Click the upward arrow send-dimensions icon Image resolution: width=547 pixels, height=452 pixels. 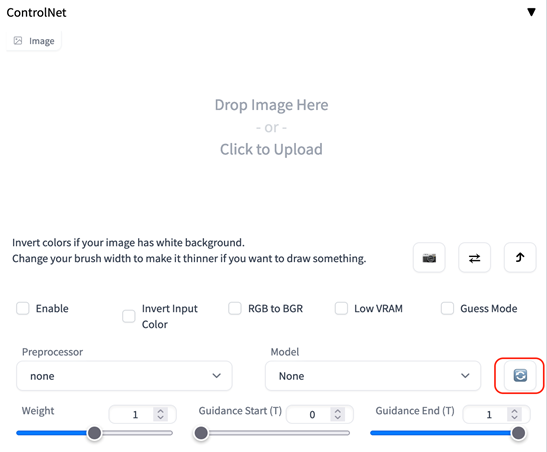[520, 258]
